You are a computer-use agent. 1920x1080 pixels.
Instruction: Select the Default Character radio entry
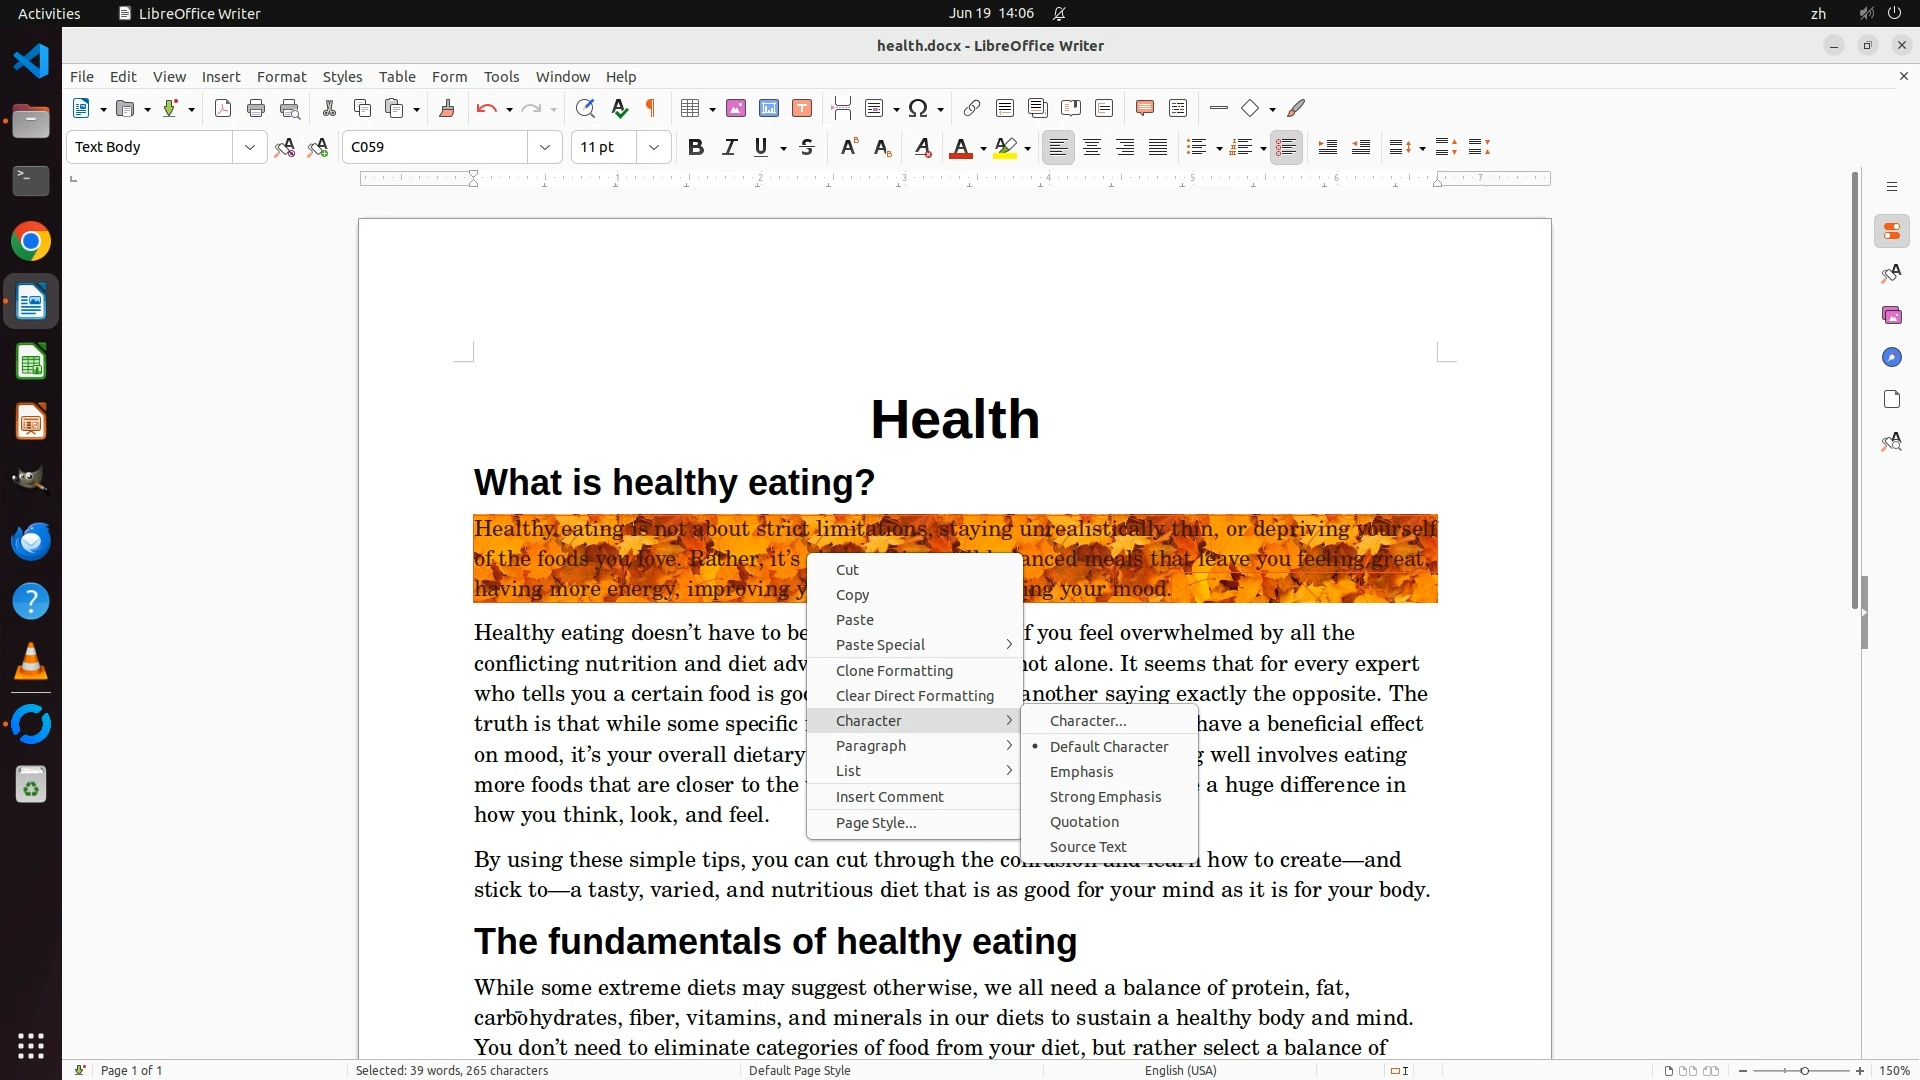point(1108,747)
